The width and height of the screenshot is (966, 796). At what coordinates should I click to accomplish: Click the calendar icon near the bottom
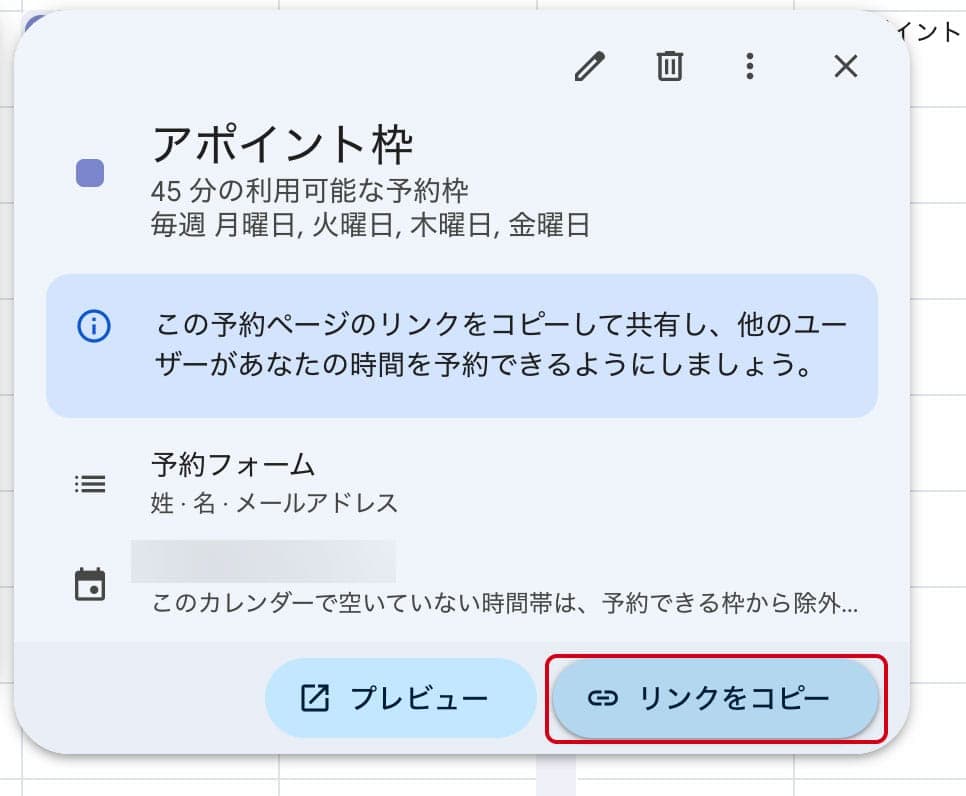[x=90, y=585]
